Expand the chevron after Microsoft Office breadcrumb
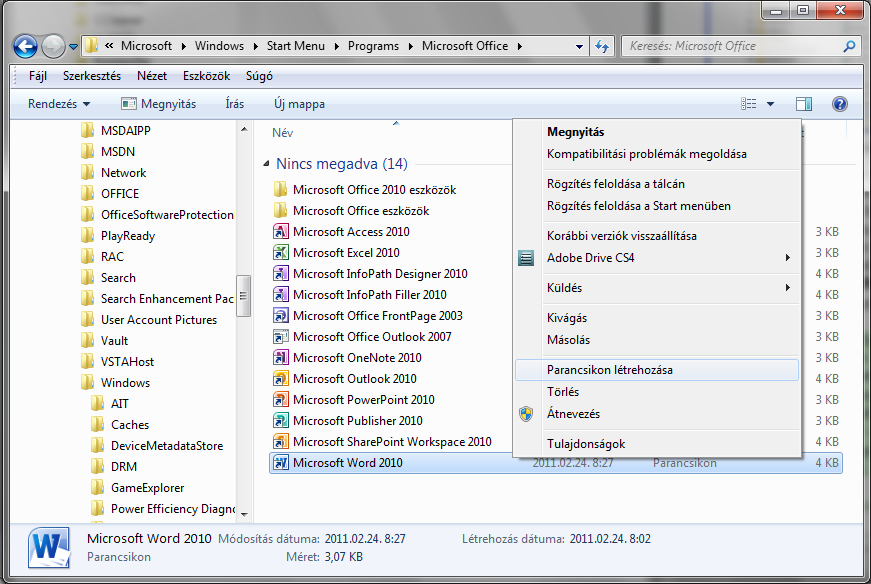Image resolution: width=871 pixels, height=584 pixels. (x=520, y=46)
